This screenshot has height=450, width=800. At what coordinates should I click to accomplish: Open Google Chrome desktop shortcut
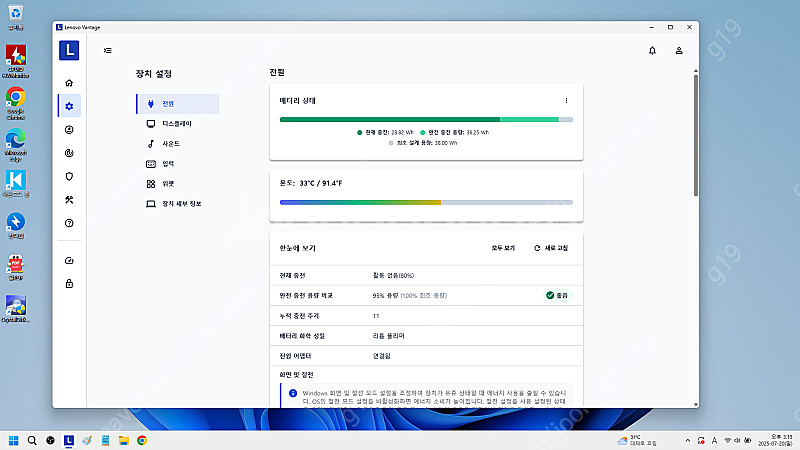click(x=16, y=103)
